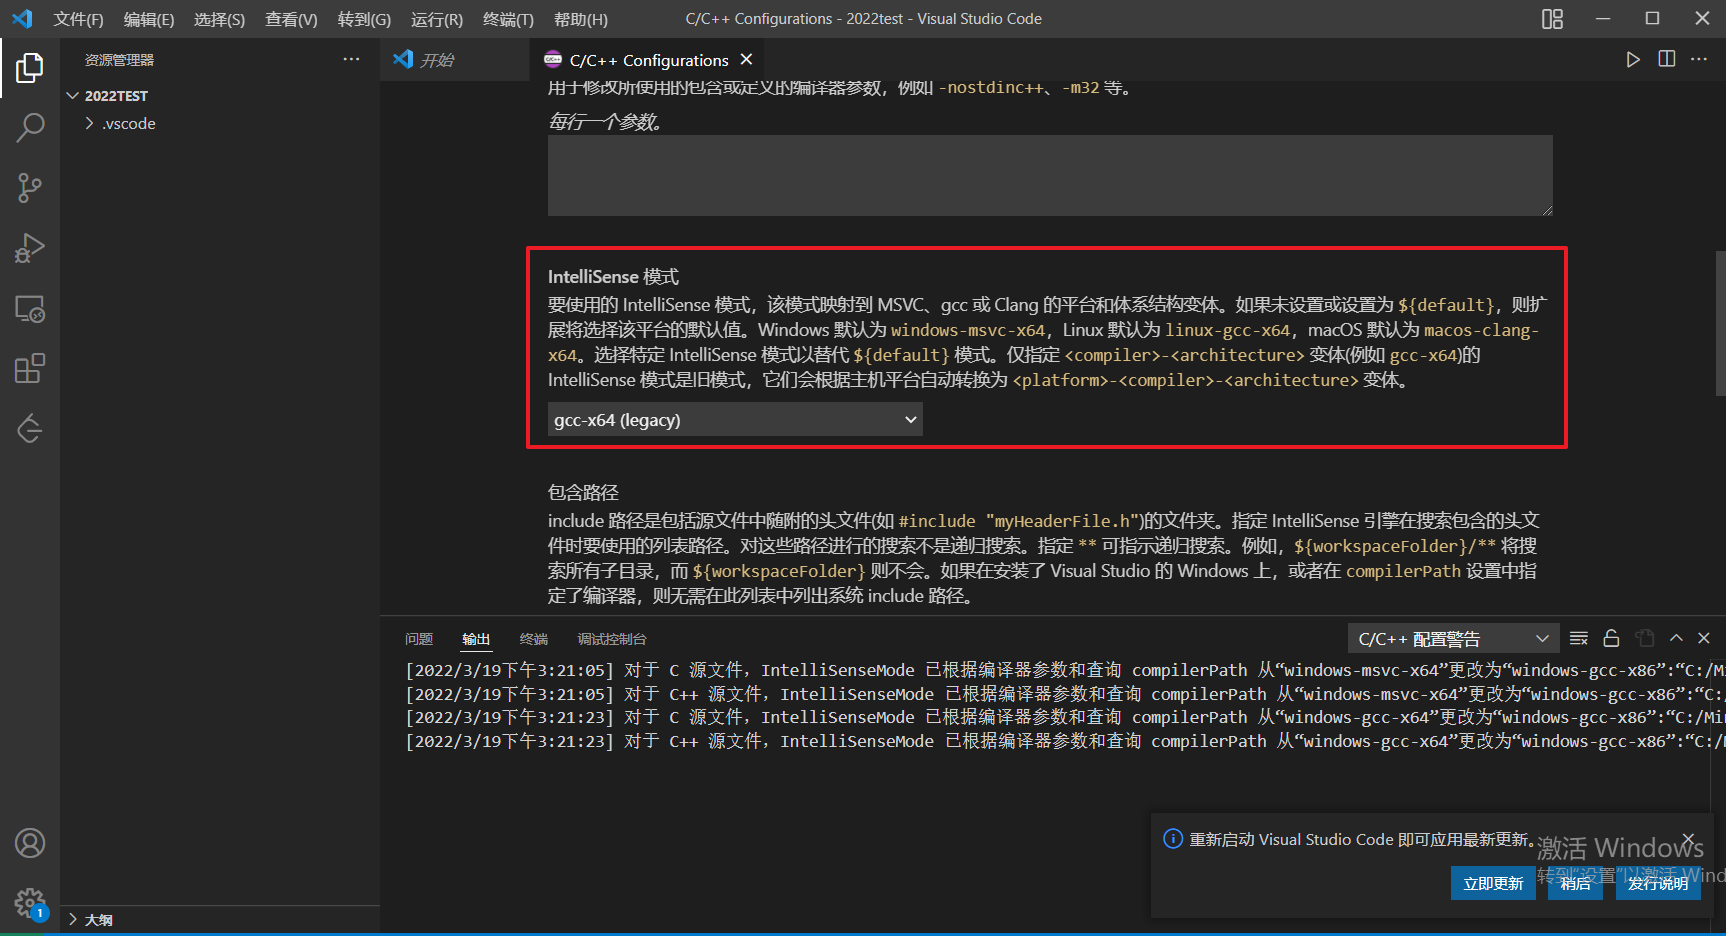This screenshot has width=1726, height=936.
Task: Switch to the Problems panel tab
Action: pos(419,639)
